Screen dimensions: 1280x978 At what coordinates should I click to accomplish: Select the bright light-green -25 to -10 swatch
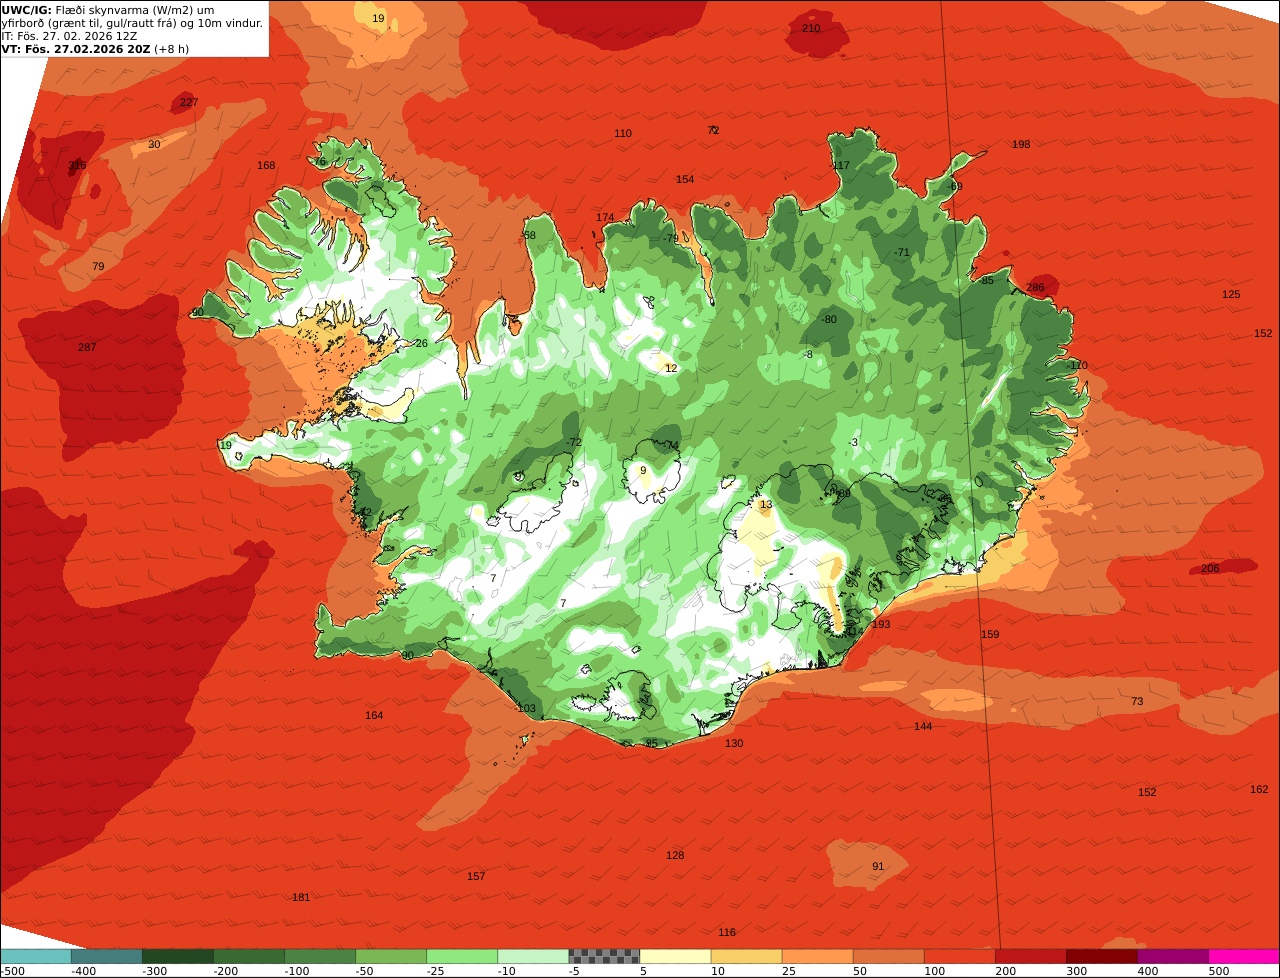[x=462, y=956]
